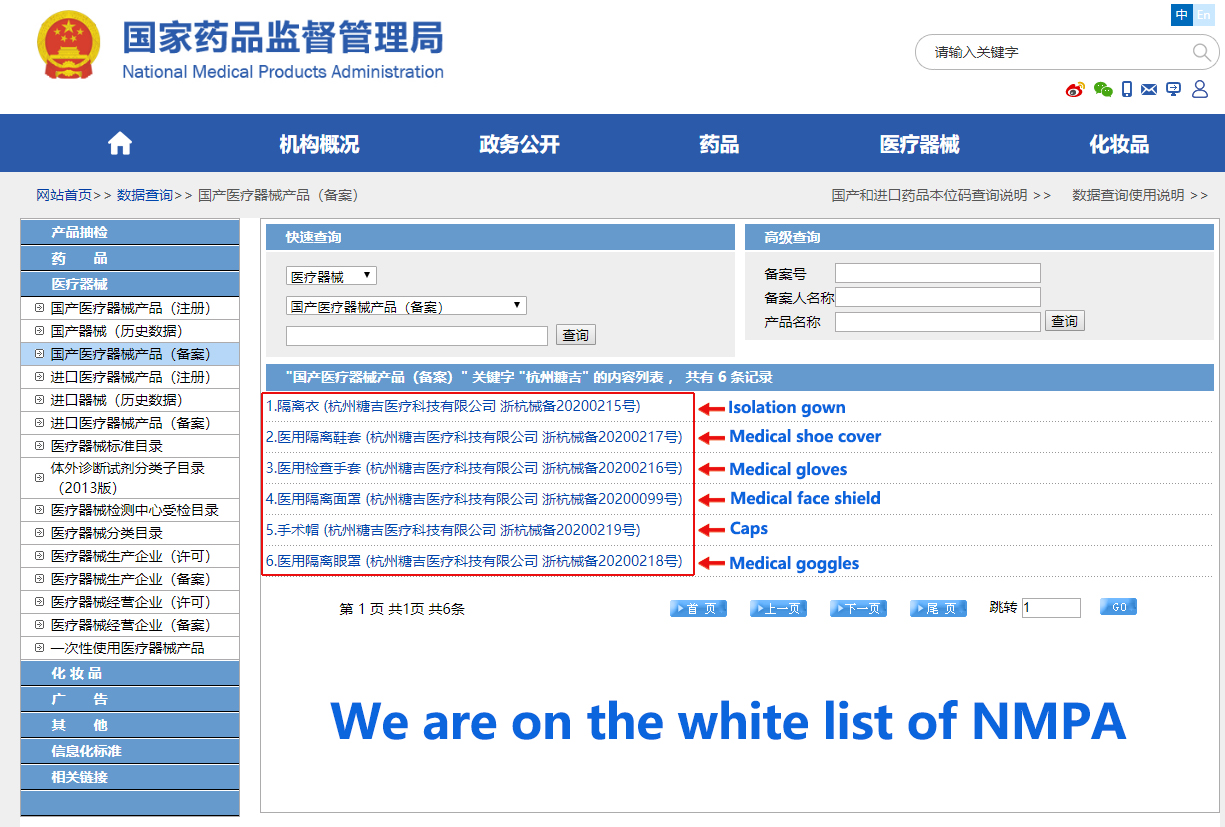Go to 下一页 next page
1225x827 pixels.
858,608
